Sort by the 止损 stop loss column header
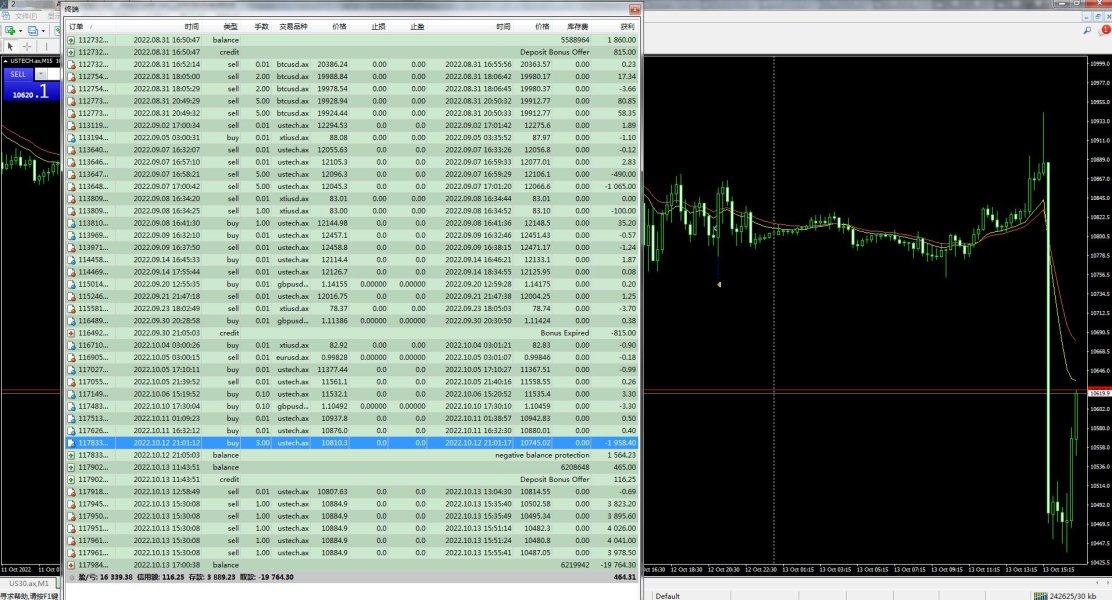The width and height of the screenshot is (1112, 600). tap(379, 26)
